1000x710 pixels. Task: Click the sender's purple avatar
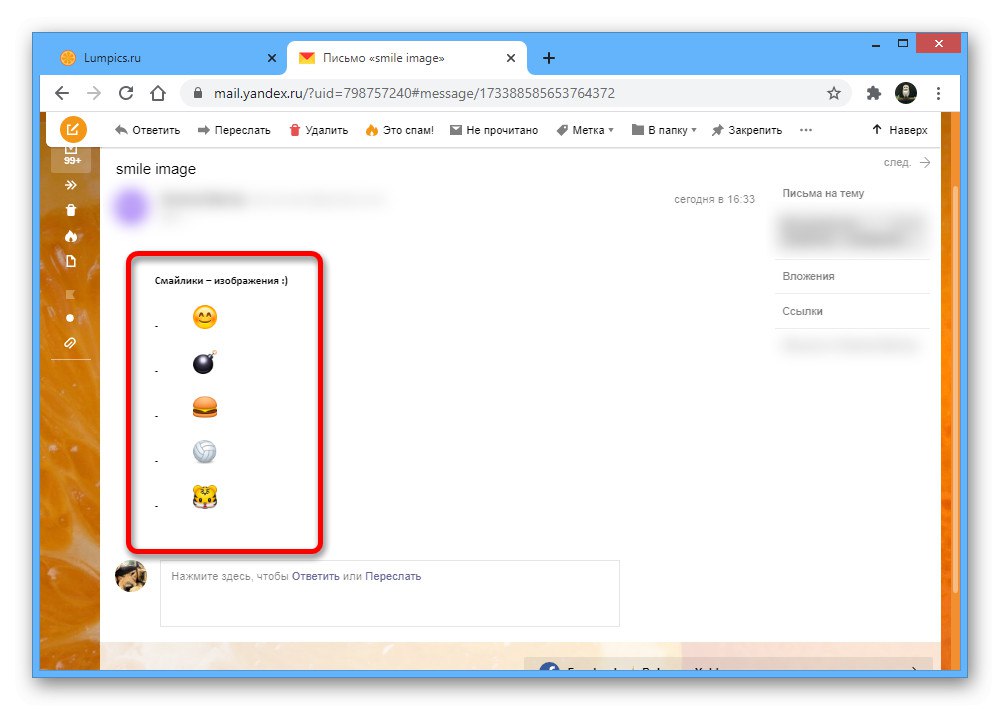click(x=131, y=206)
